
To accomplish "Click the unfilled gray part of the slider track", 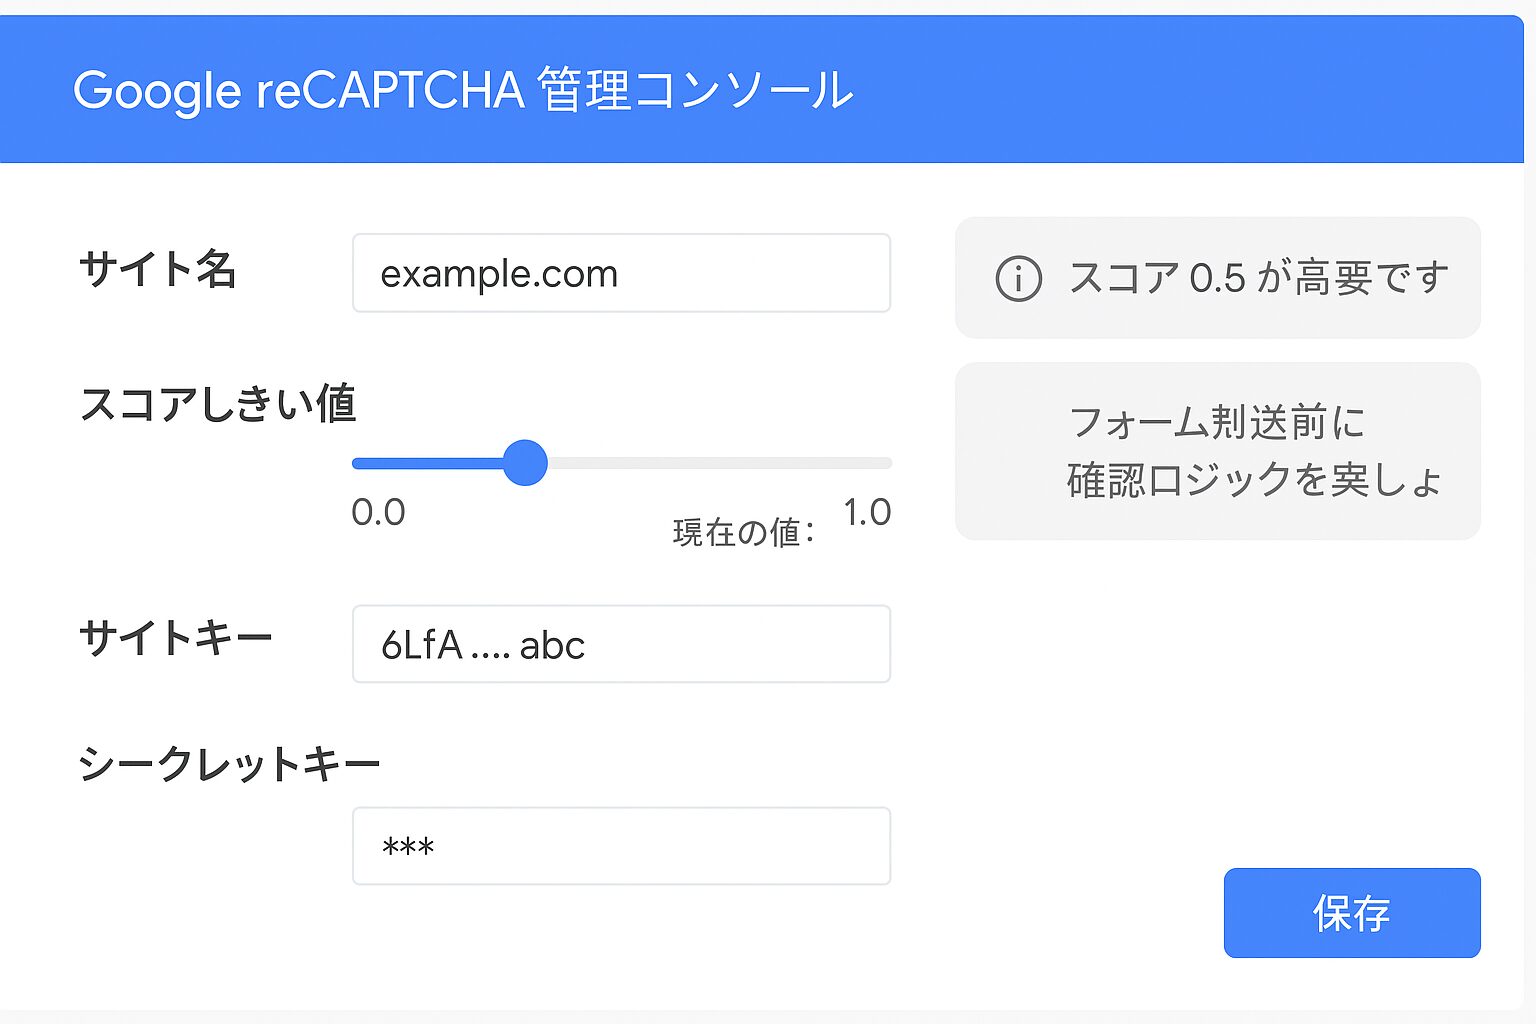I will point(719,463).
